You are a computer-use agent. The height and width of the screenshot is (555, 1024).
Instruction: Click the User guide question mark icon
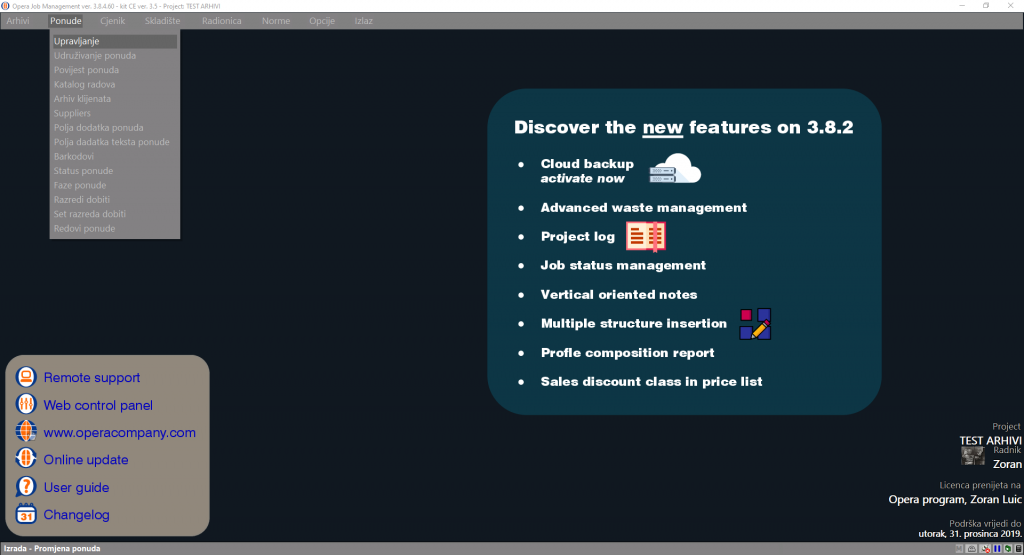(27, 487)
